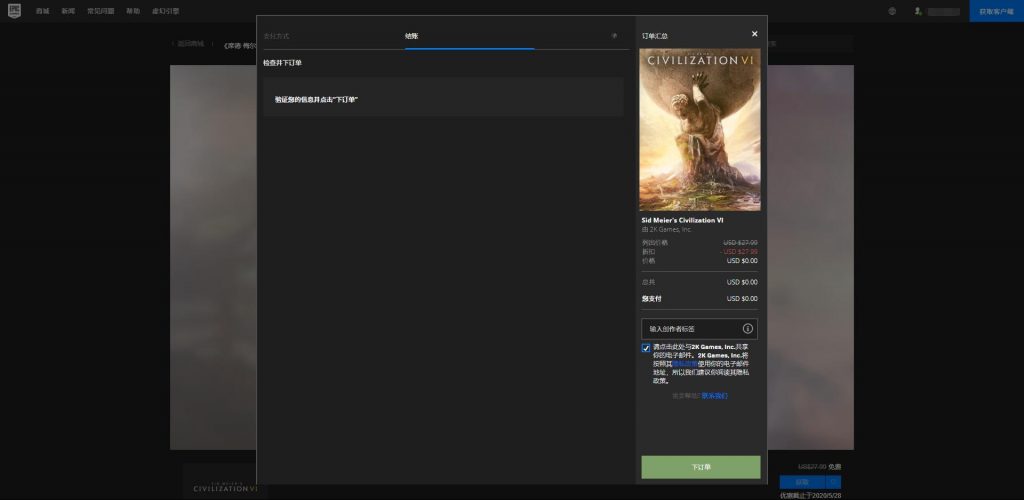Click the Civilization VI cover art thumbnail
The image size is (1024, 500).
[x=699, y=129]
